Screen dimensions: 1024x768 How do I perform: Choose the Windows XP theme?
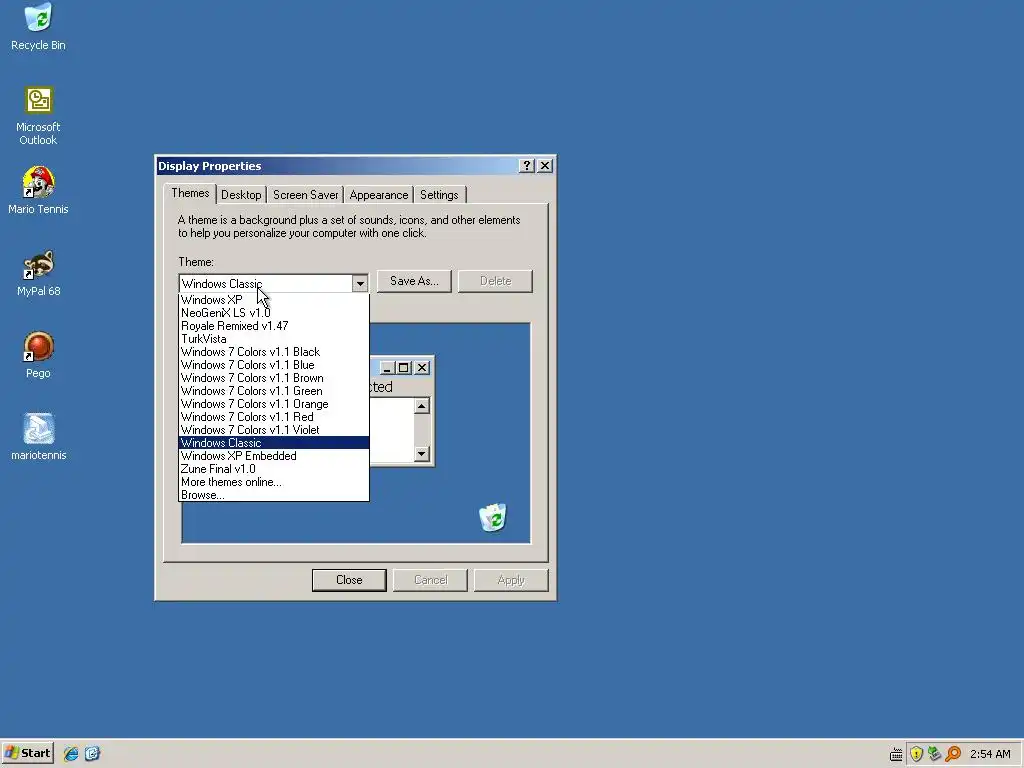(x=274, y=300)
